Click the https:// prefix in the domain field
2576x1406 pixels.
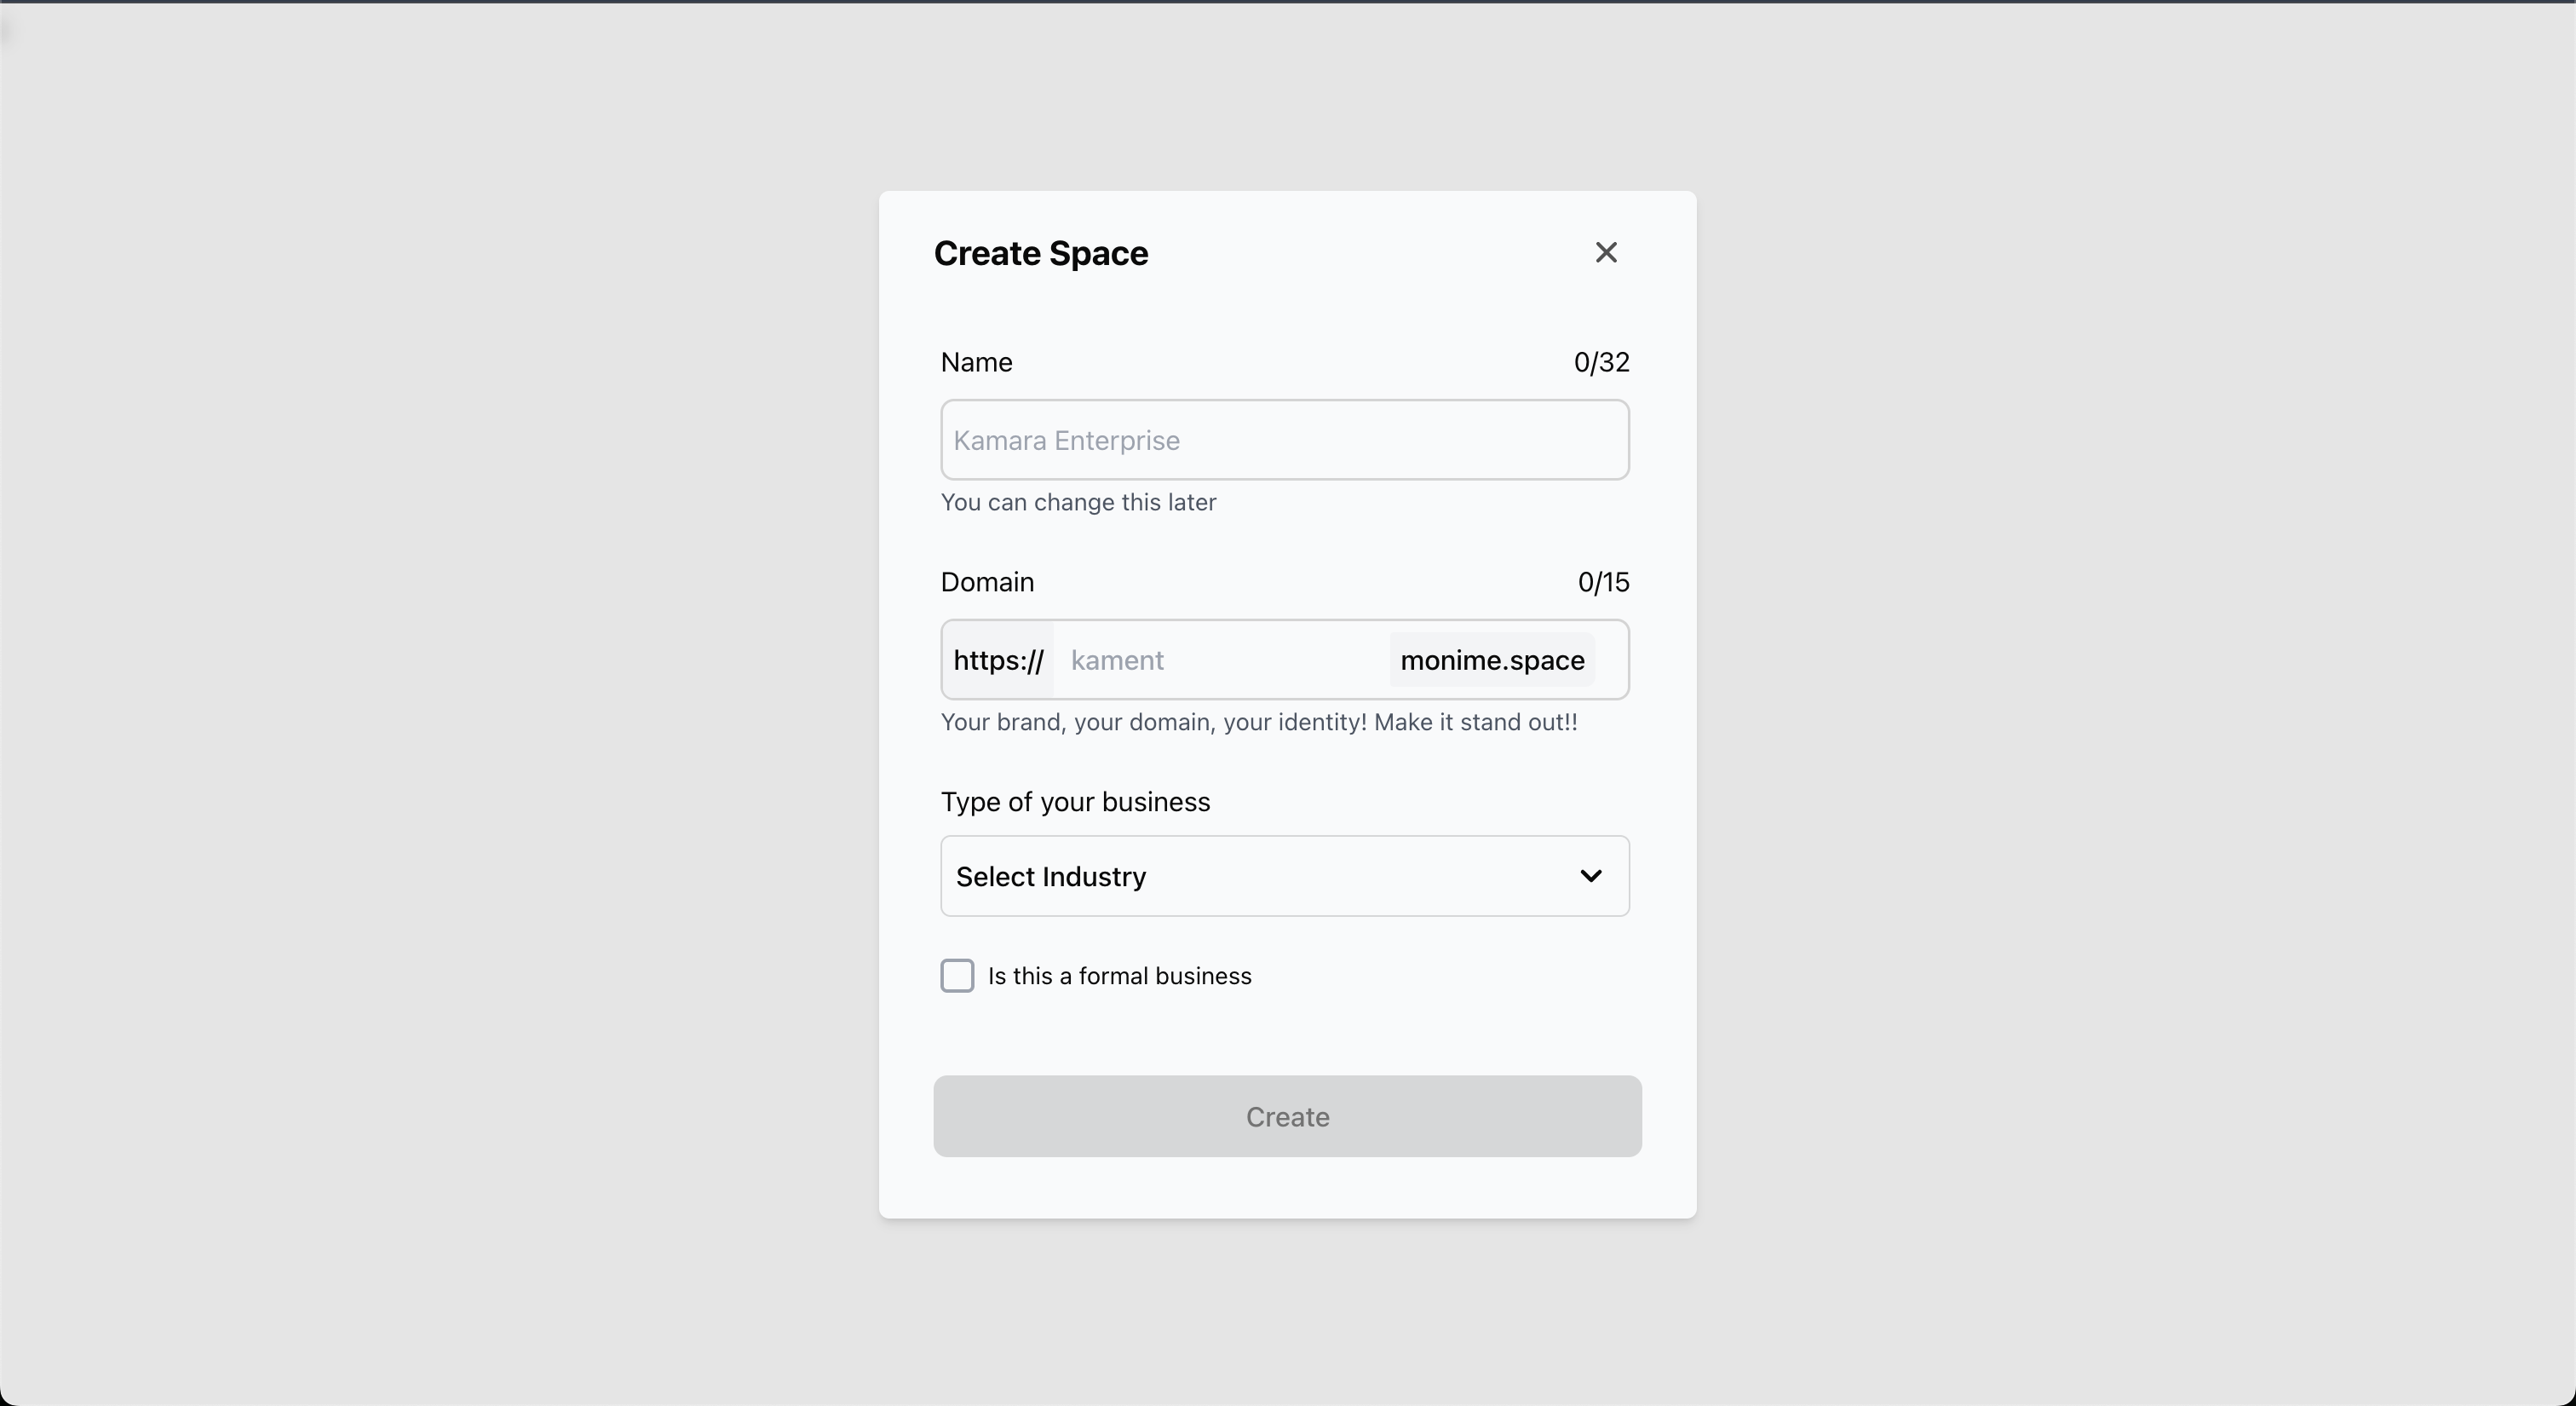998,660
